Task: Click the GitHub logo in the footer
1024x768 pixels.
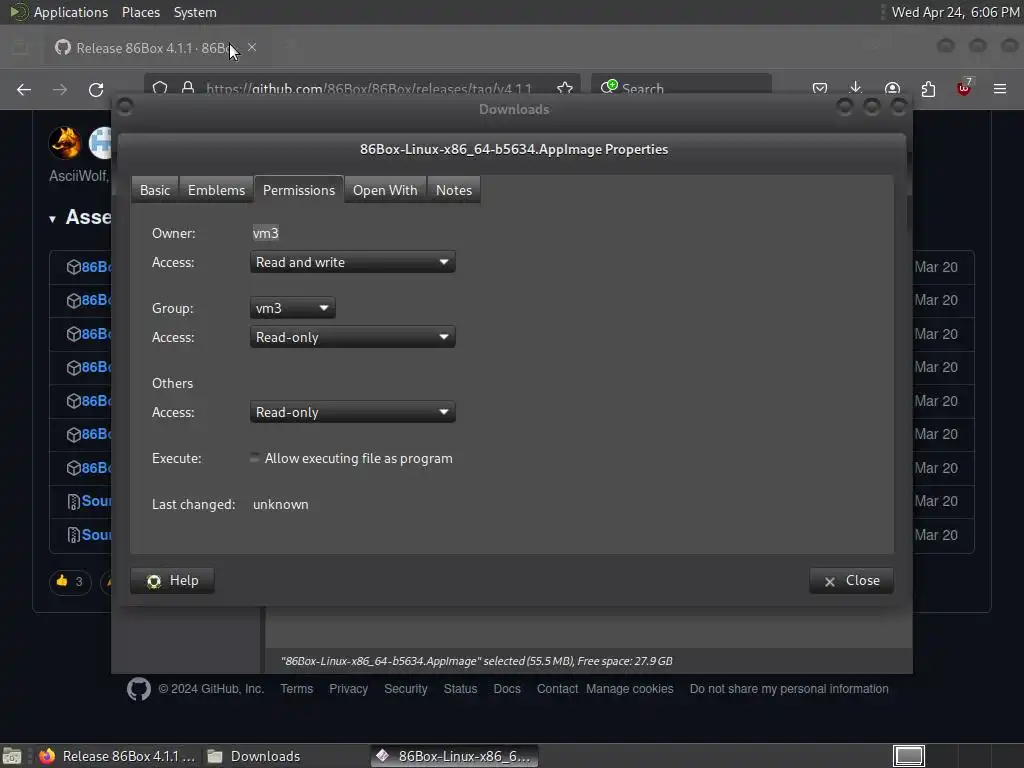Action: click(138, 689)
